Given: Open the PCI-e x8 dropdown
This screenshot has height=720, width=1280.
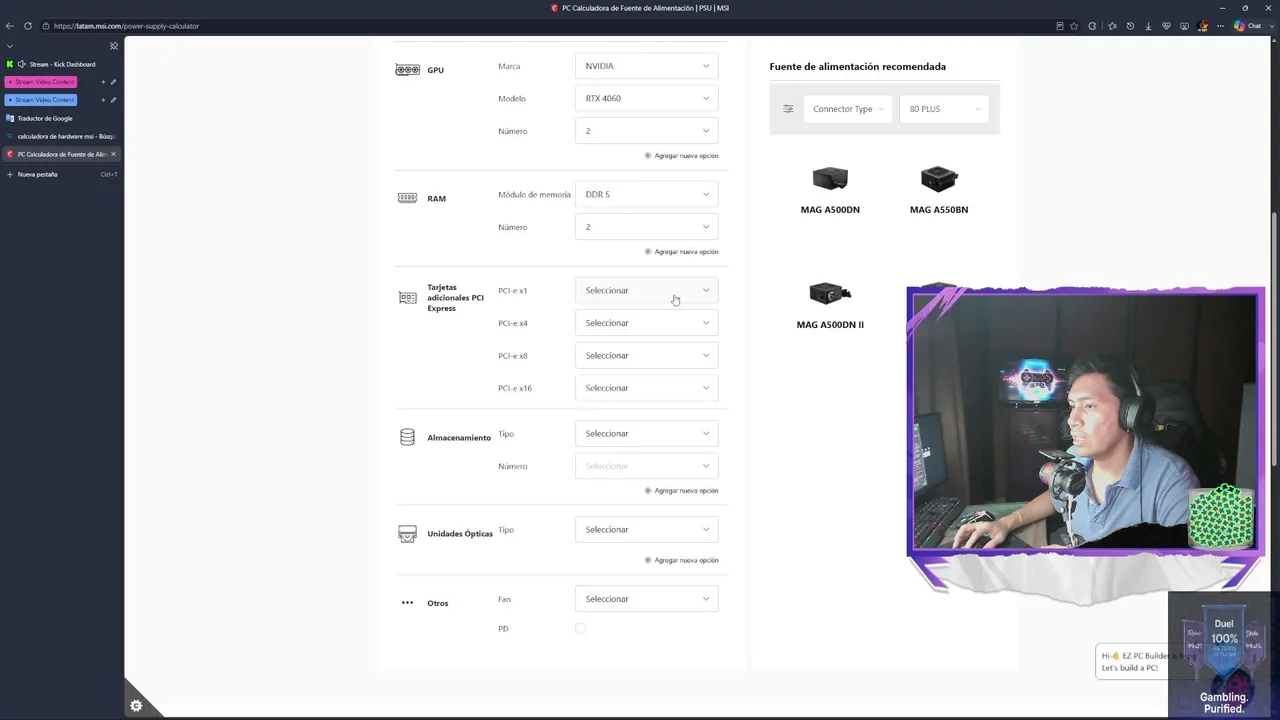Looking at the screenshot, I should pyautogui.click(x=646, y=355).
